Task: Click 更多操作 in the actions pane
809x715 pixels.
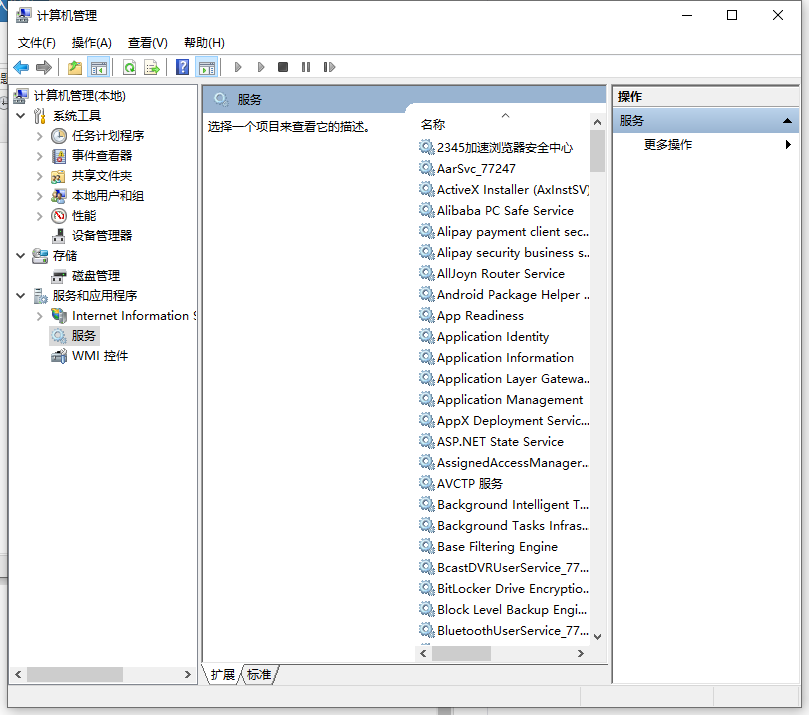Action: pos(668,145)
